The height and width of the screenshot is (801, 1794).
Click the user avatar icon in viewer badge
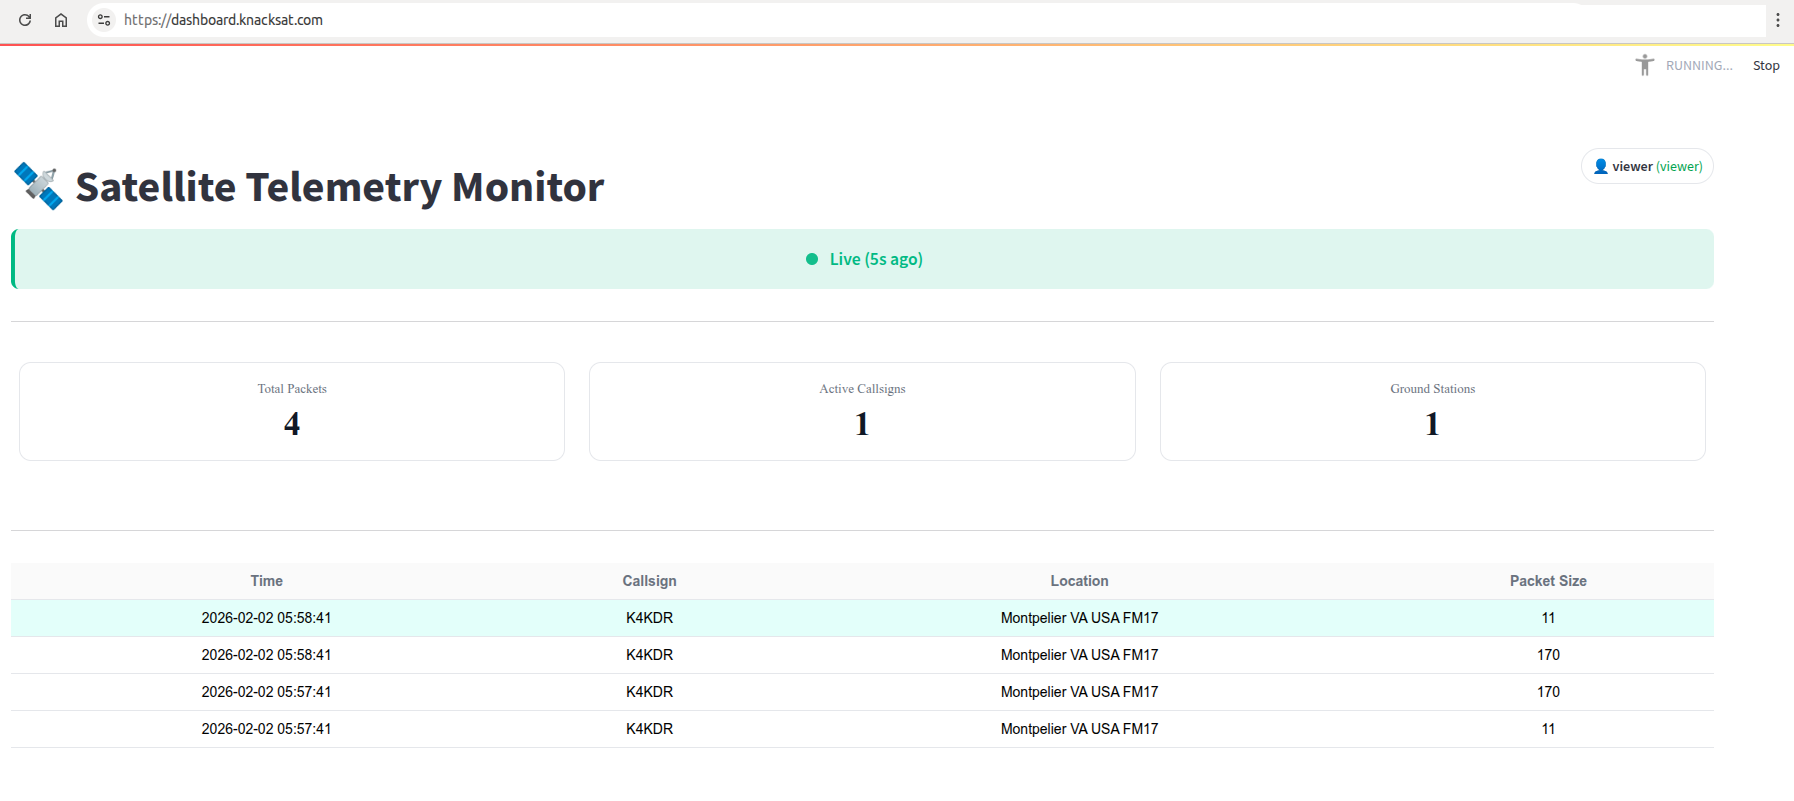coord(1600,167)
